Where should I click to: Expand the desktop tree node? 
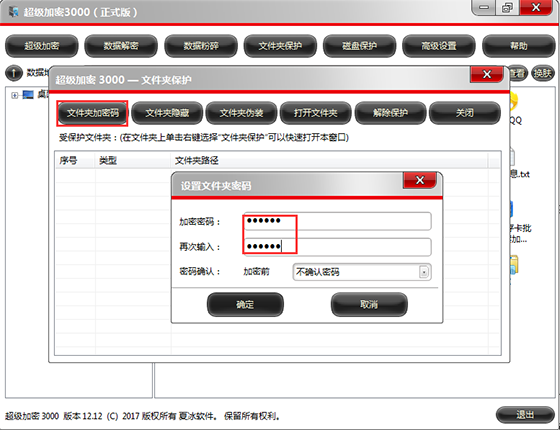click(14, 95)
